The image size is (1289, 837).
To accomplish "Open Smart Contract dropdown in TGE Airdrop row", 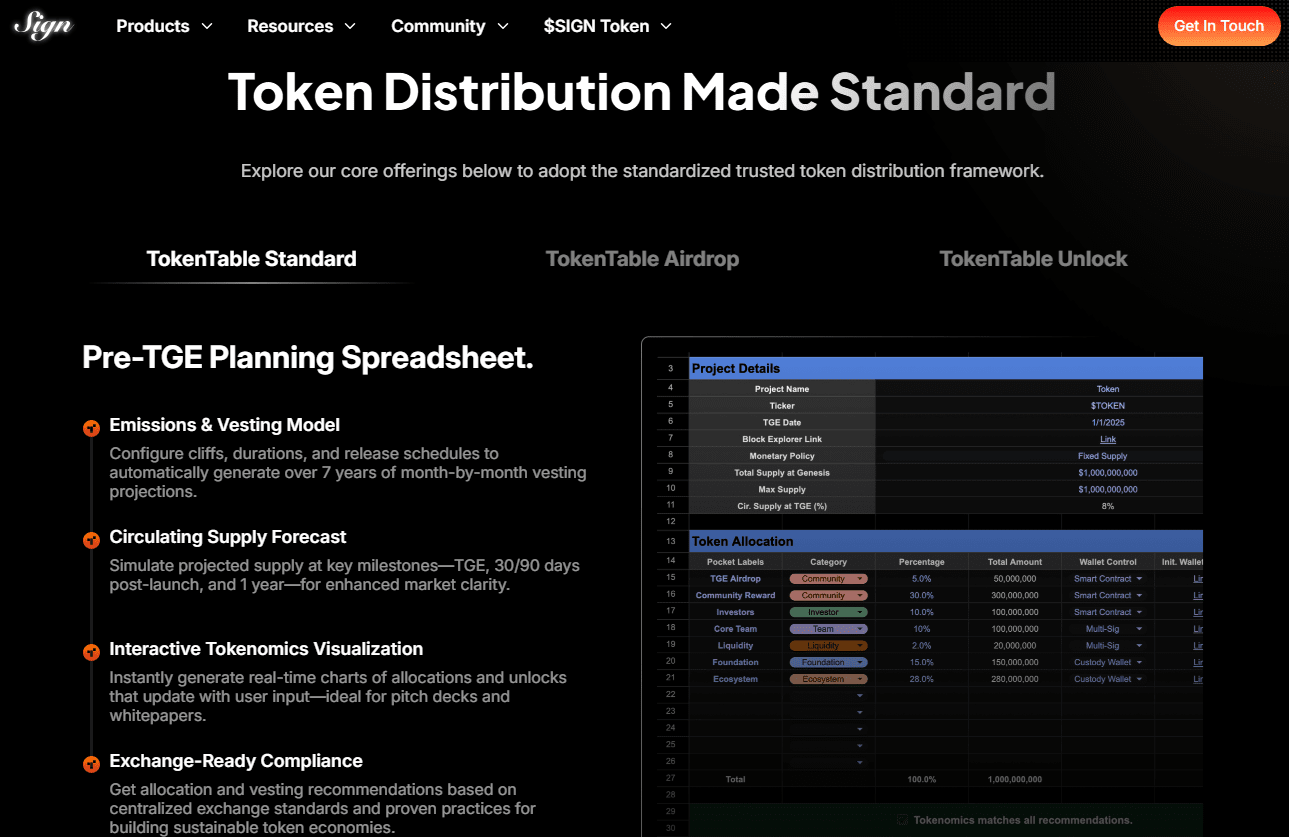I will [1108, 579].
